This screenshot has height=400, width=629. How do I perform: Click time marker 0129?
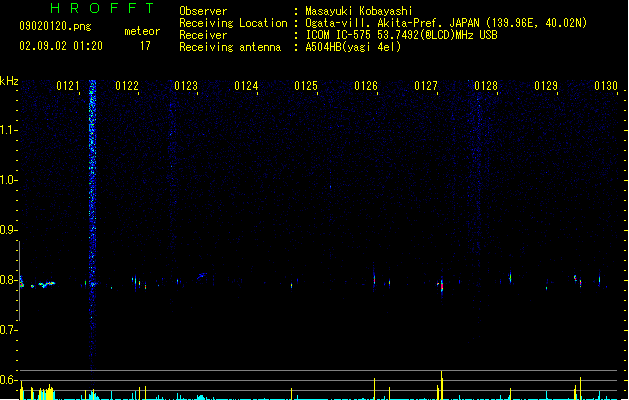[x=546, y=86]
